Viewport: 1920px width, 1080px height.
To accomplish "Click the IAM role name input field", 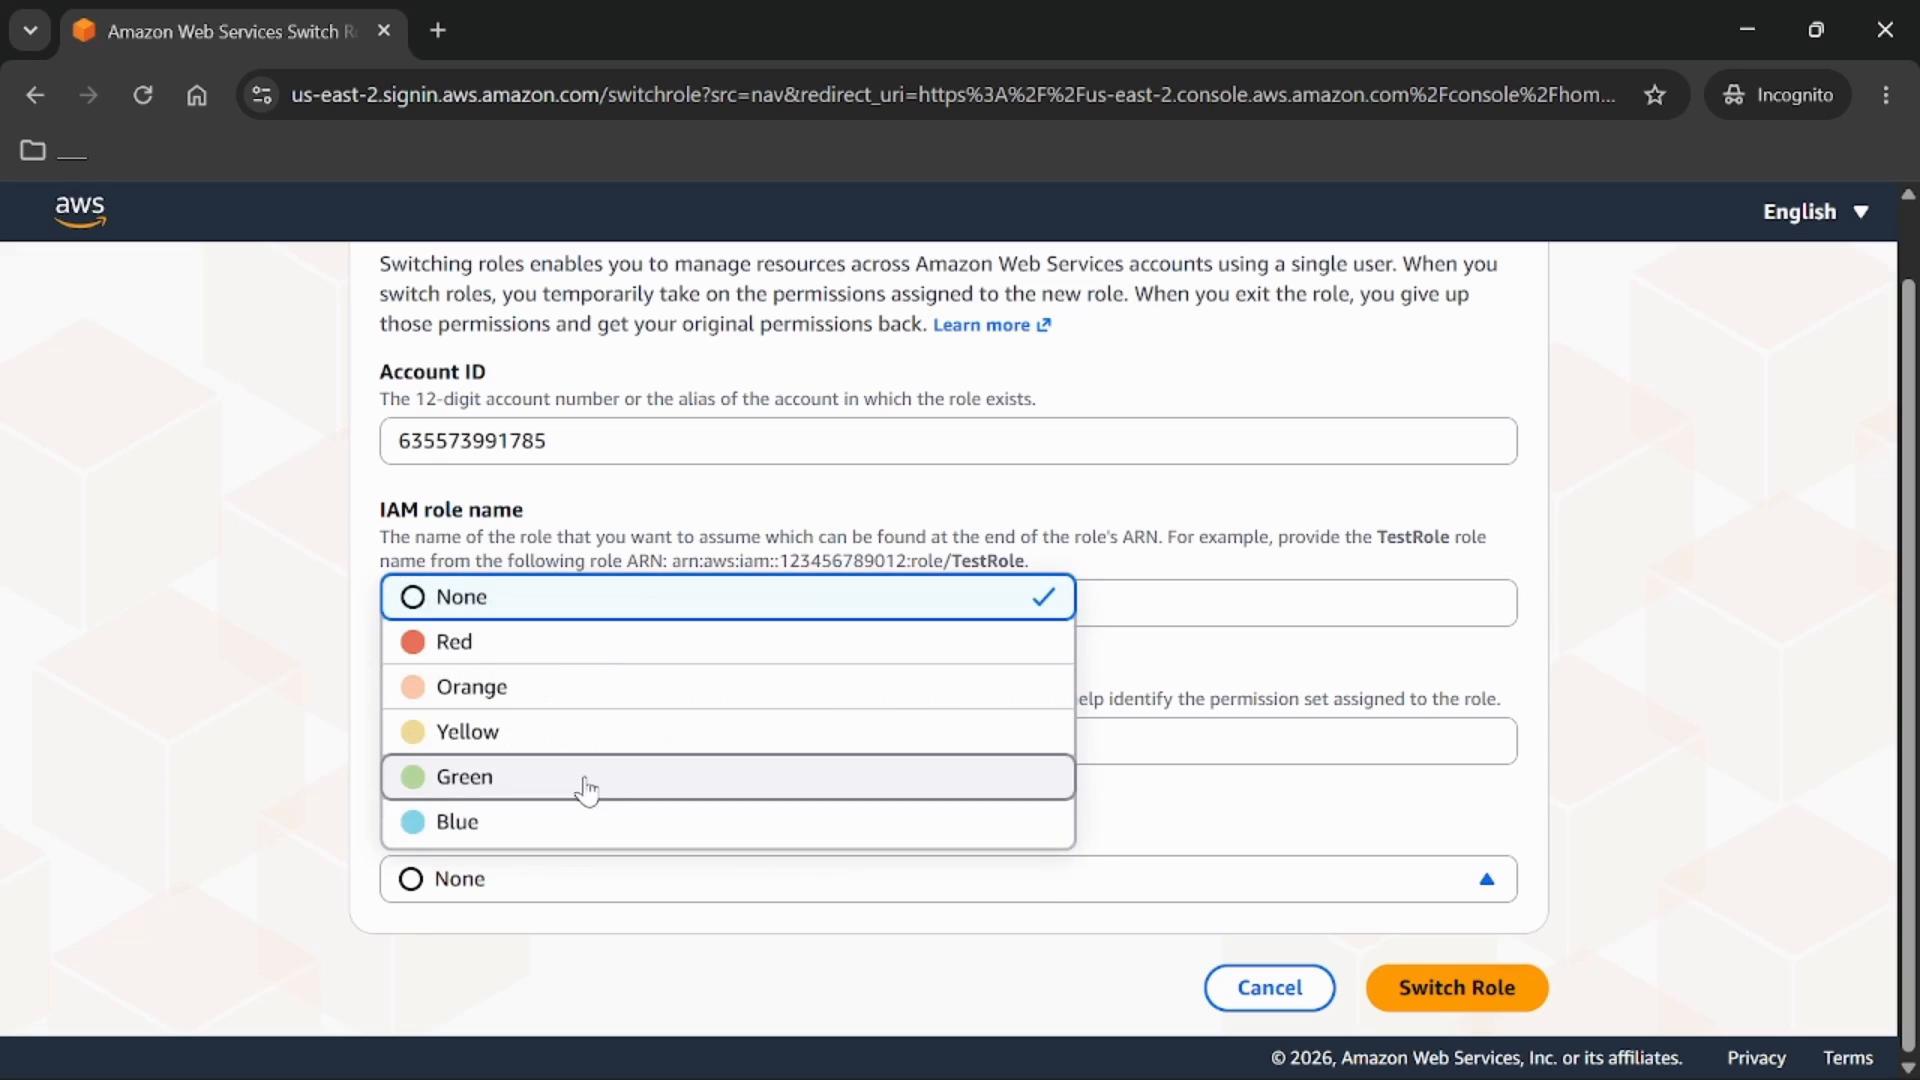I will (x=1296, y=603).
